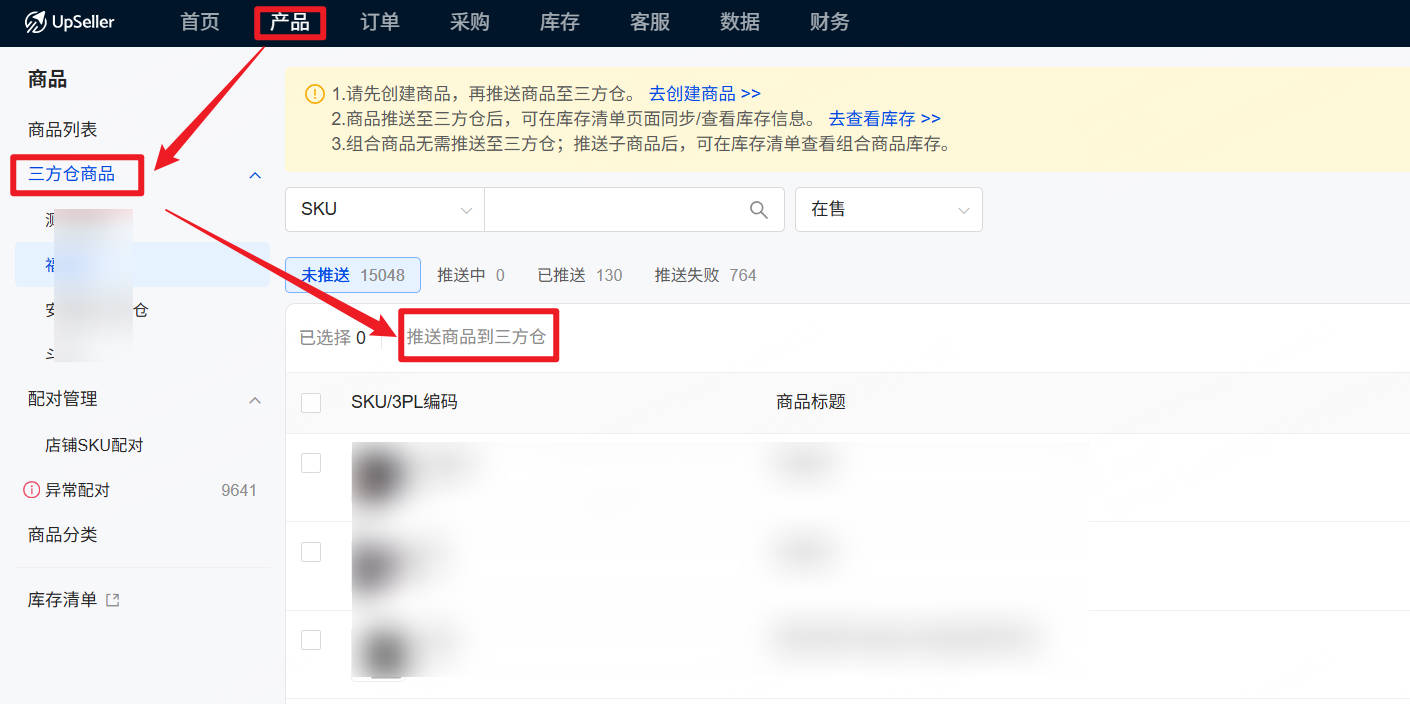Click the search magnifier icon
This screenshot has height=704, width=1410.
point(759,210)
